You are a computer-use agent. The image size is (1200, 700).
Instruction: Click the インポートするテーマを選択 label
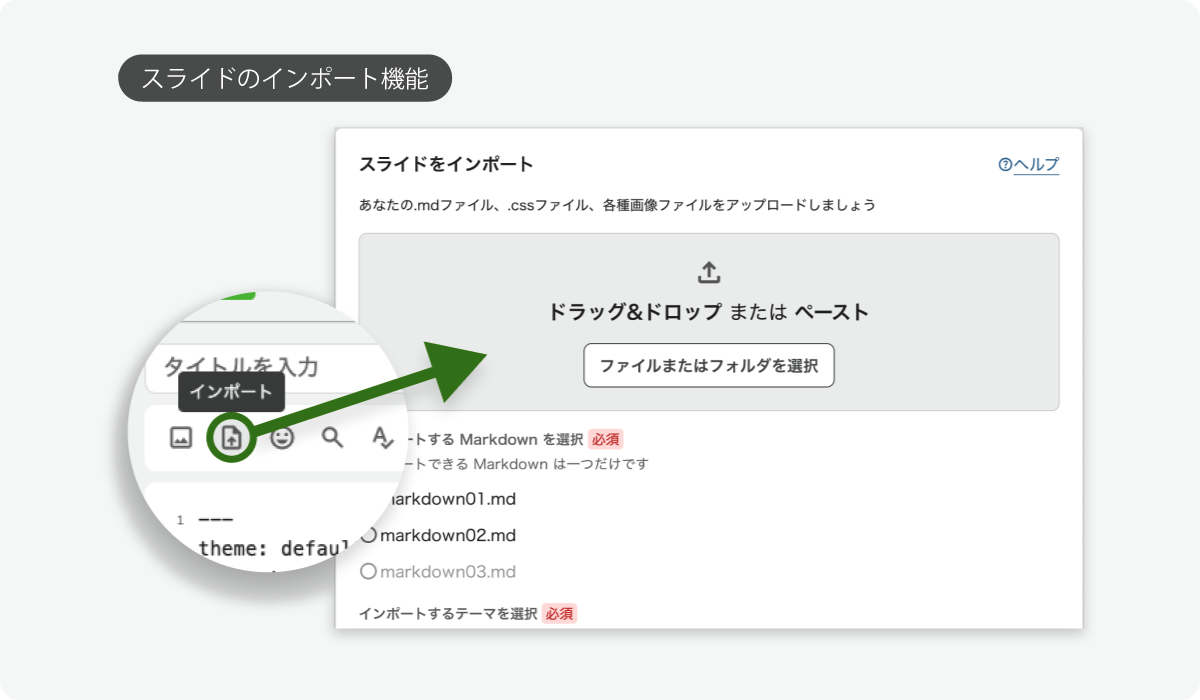click(448, 613)
